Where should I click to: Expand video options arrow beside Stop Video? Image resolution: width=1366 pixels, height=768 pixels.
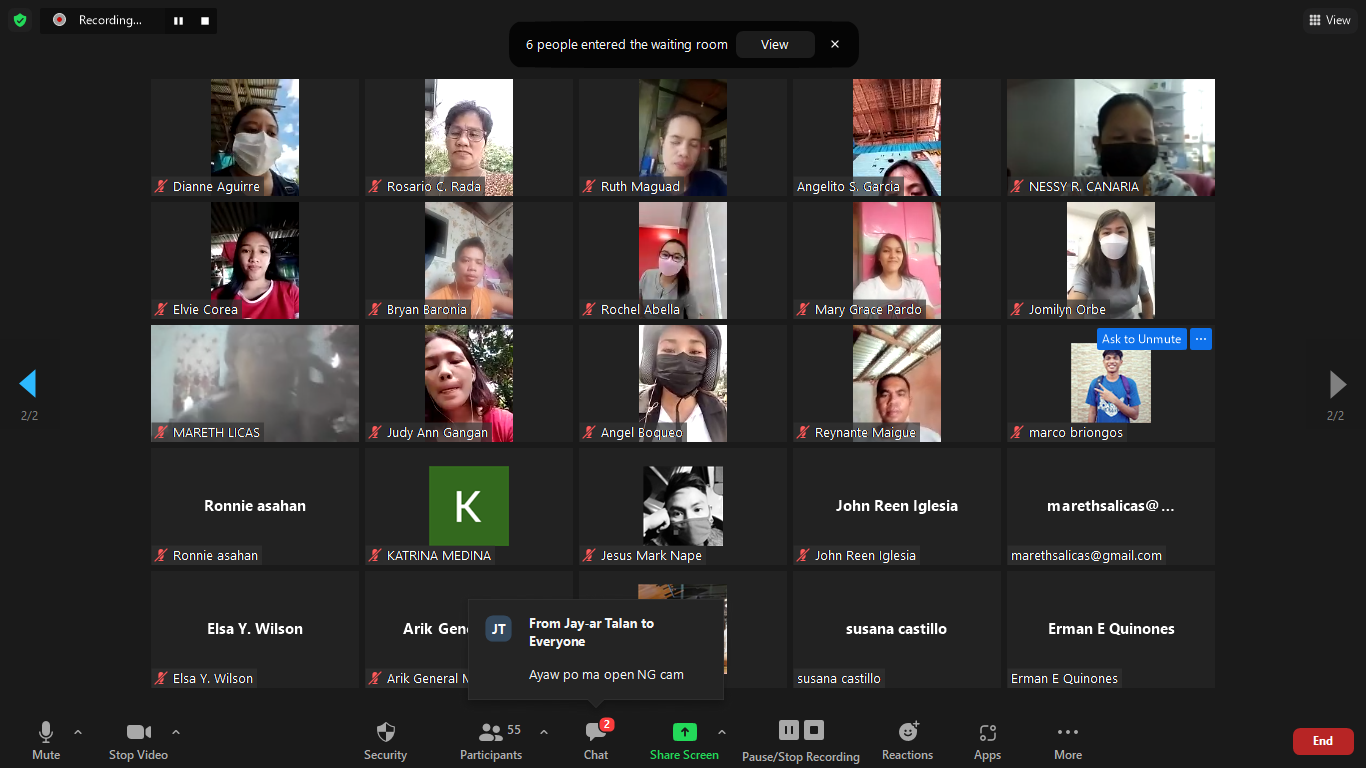[x=176, y=732]
